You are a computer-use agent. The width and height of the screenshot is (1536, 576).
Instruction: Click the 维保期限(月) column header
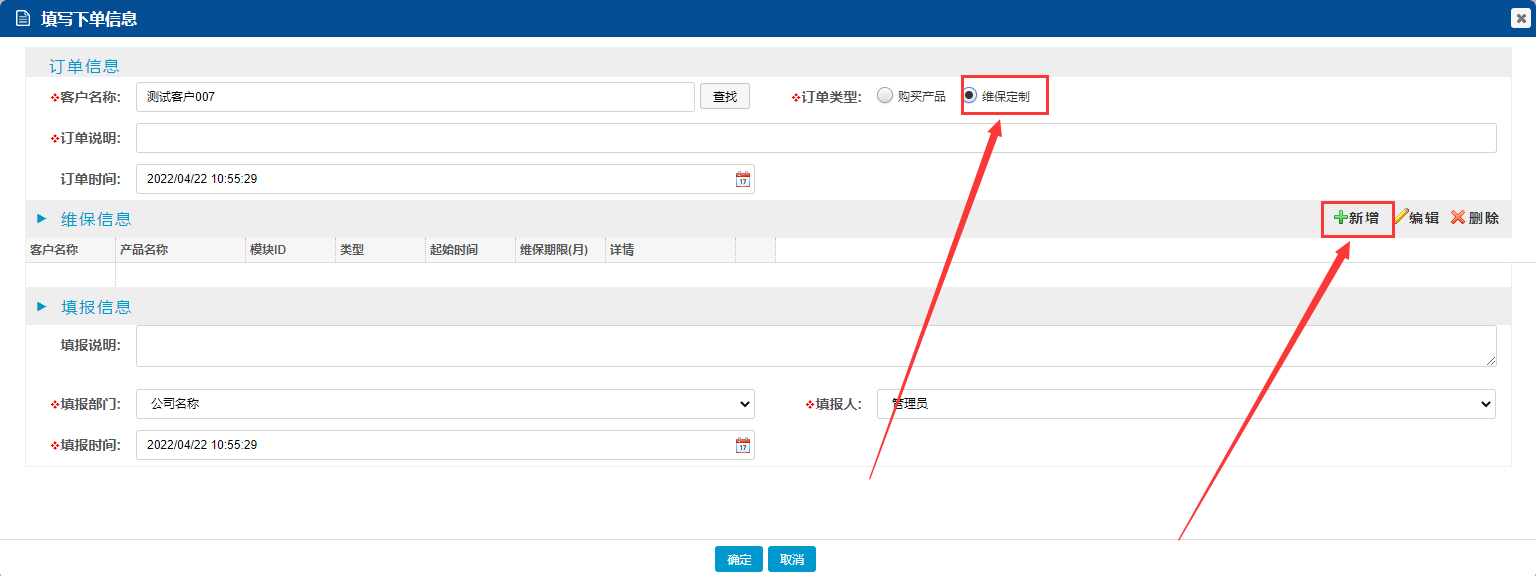(553, 250)
